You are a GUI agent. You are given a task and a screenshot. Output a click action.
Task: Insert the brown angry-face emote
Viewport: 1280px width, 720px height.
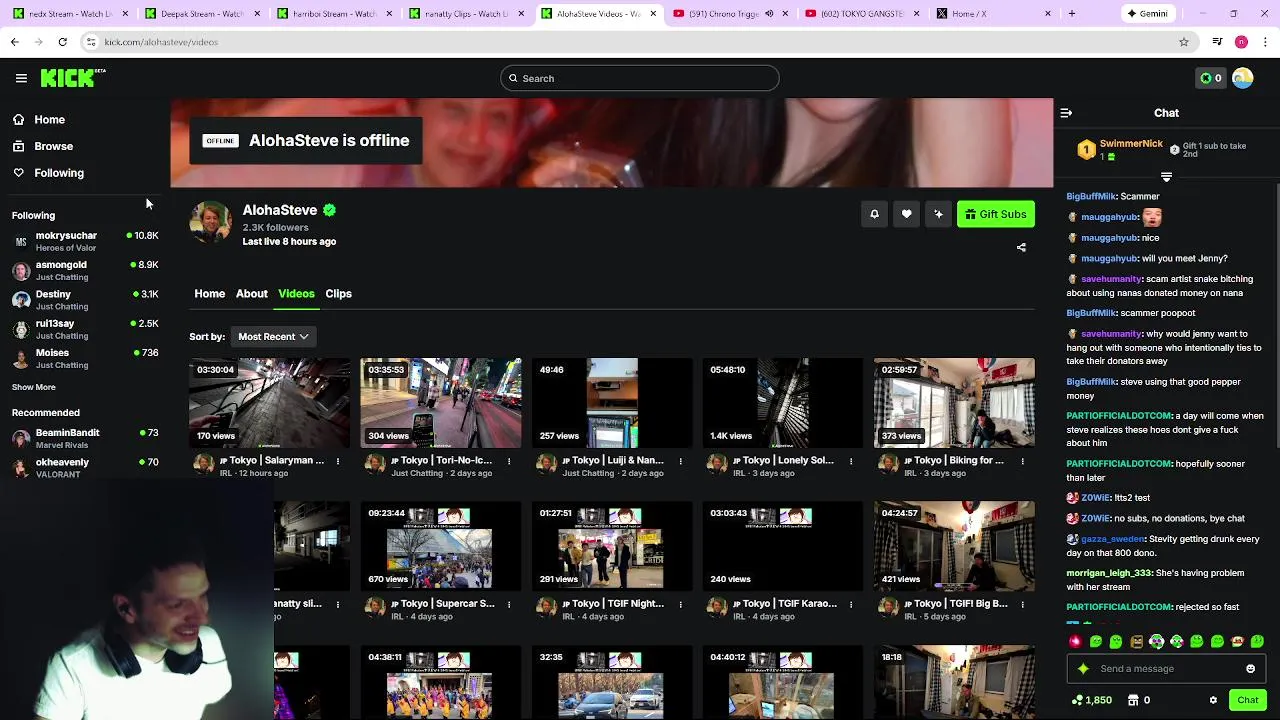1136,641
